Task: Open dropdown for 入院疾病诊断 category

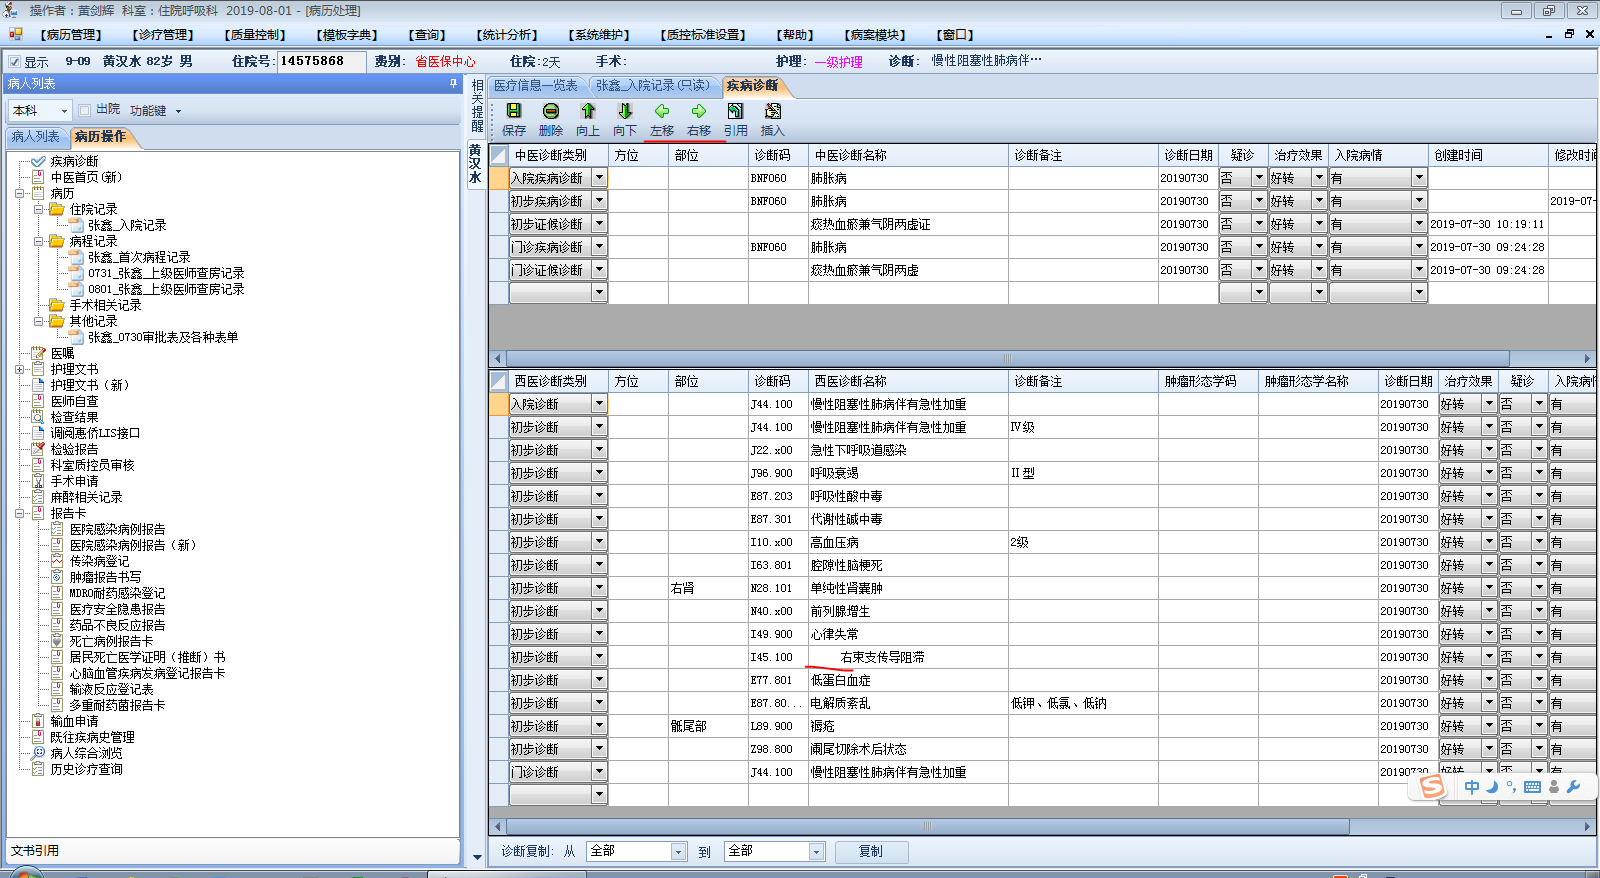Action: [599, 178]
